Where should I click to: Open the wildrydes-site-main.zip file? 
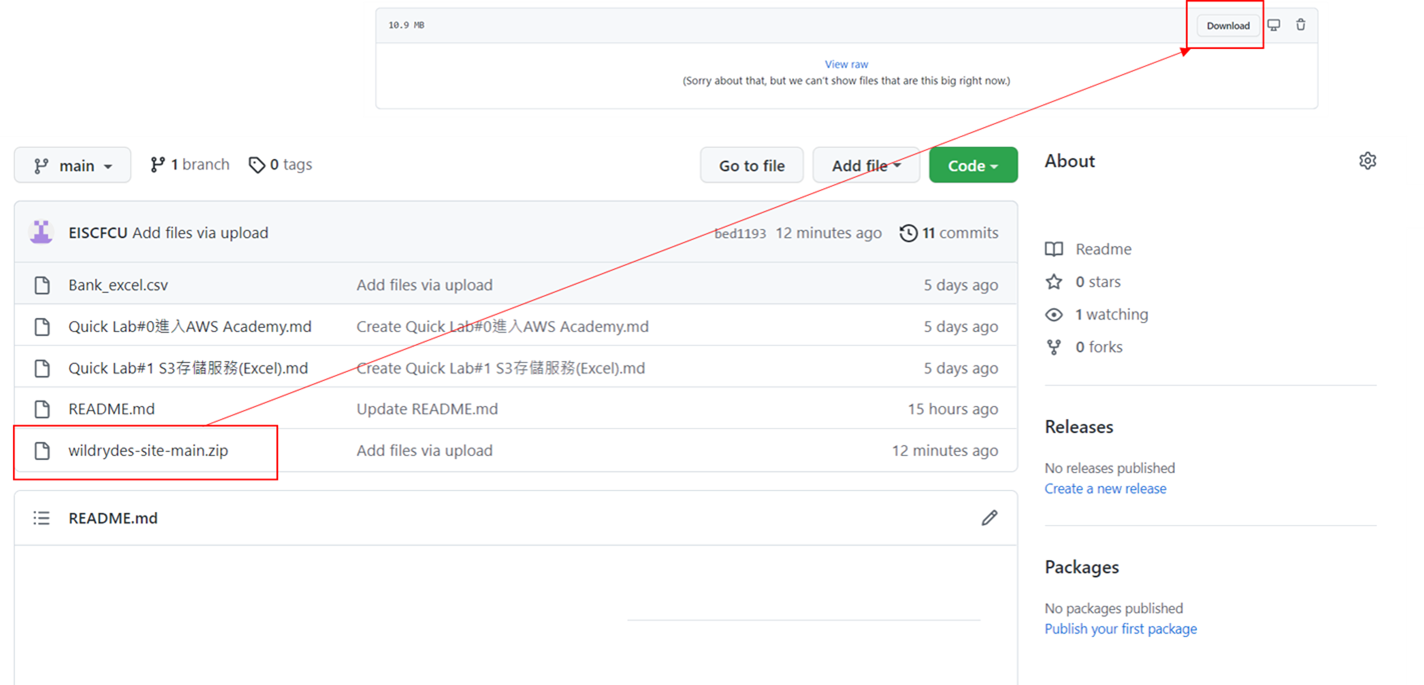tap(148, 451)
